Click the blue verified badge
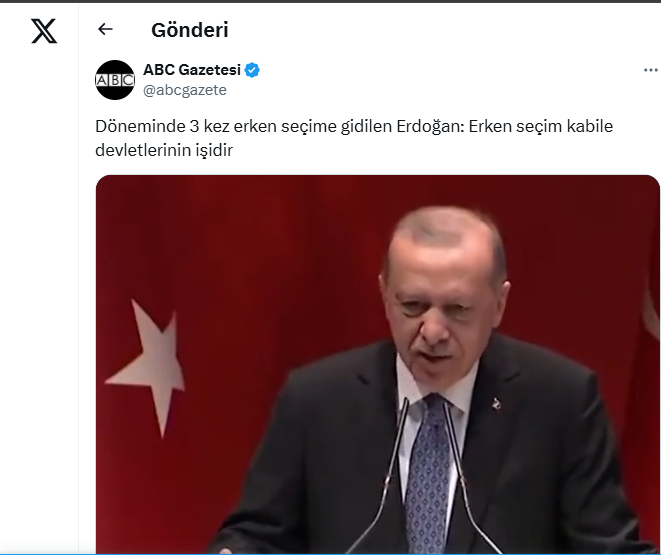This screenshot has height=555, width=661. pos(252,70)
